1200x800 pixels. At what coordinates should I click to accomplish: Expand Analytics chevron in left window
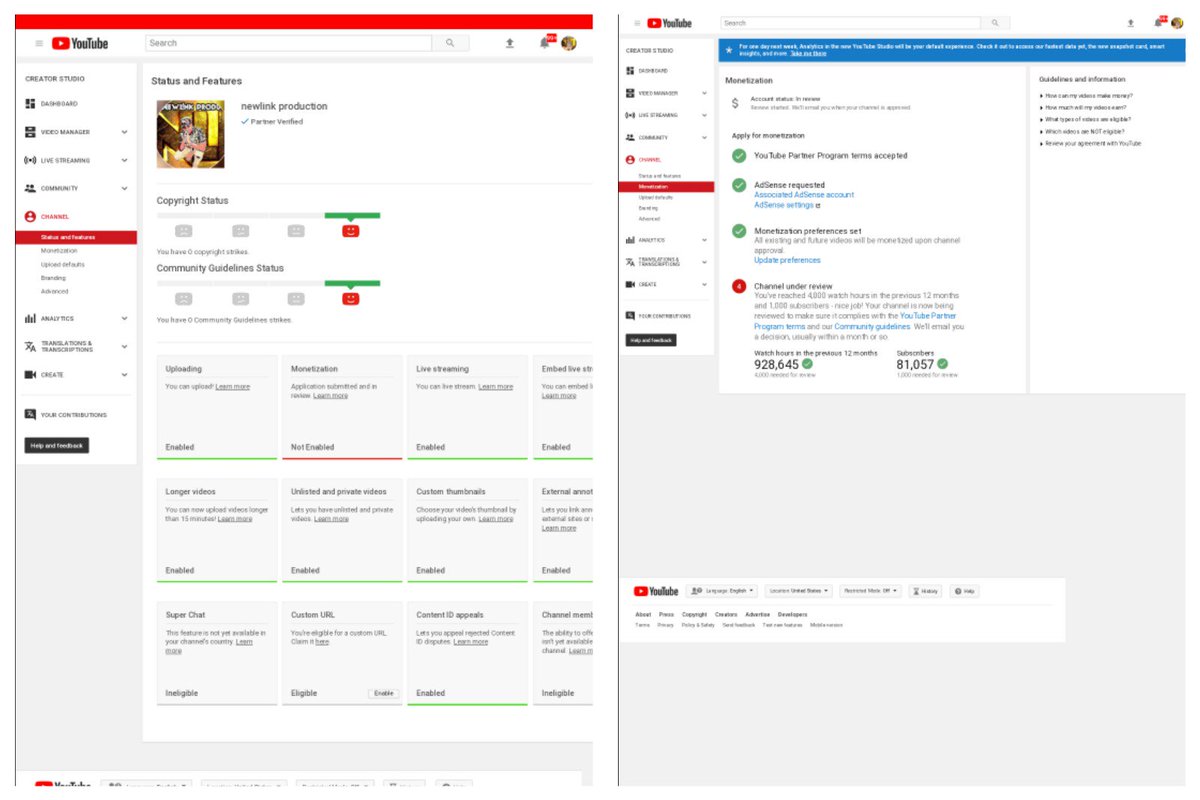pyautogui.click(x=125, y=318)
